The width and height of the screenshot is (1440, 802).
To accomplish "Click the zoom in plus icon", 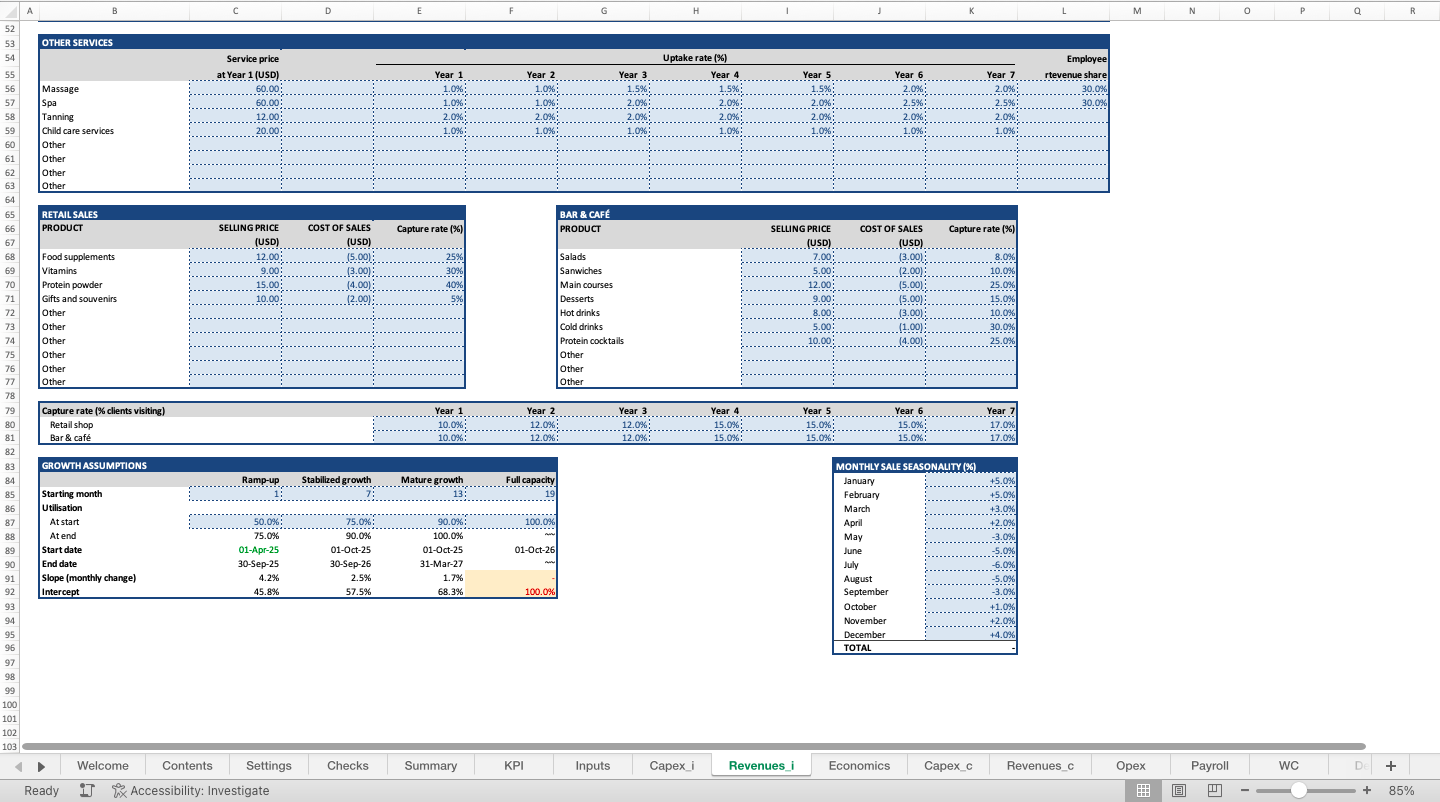I will (1367, 790).
